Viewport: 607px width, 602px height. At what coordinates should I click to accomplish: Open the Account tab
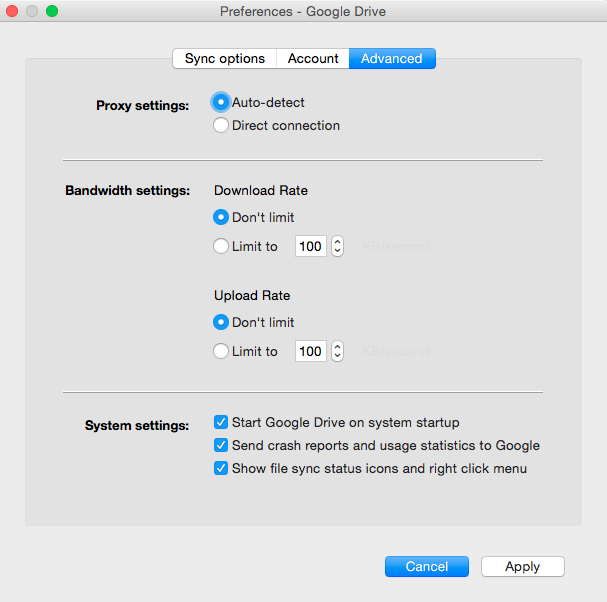(x=313, y=58)
